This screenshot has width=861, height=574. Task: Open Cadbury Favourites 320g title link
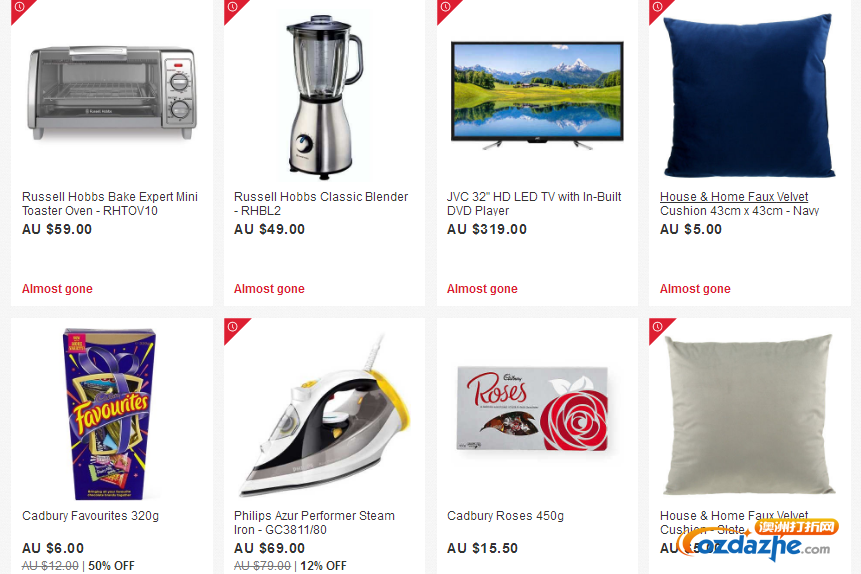click(91, 516)
